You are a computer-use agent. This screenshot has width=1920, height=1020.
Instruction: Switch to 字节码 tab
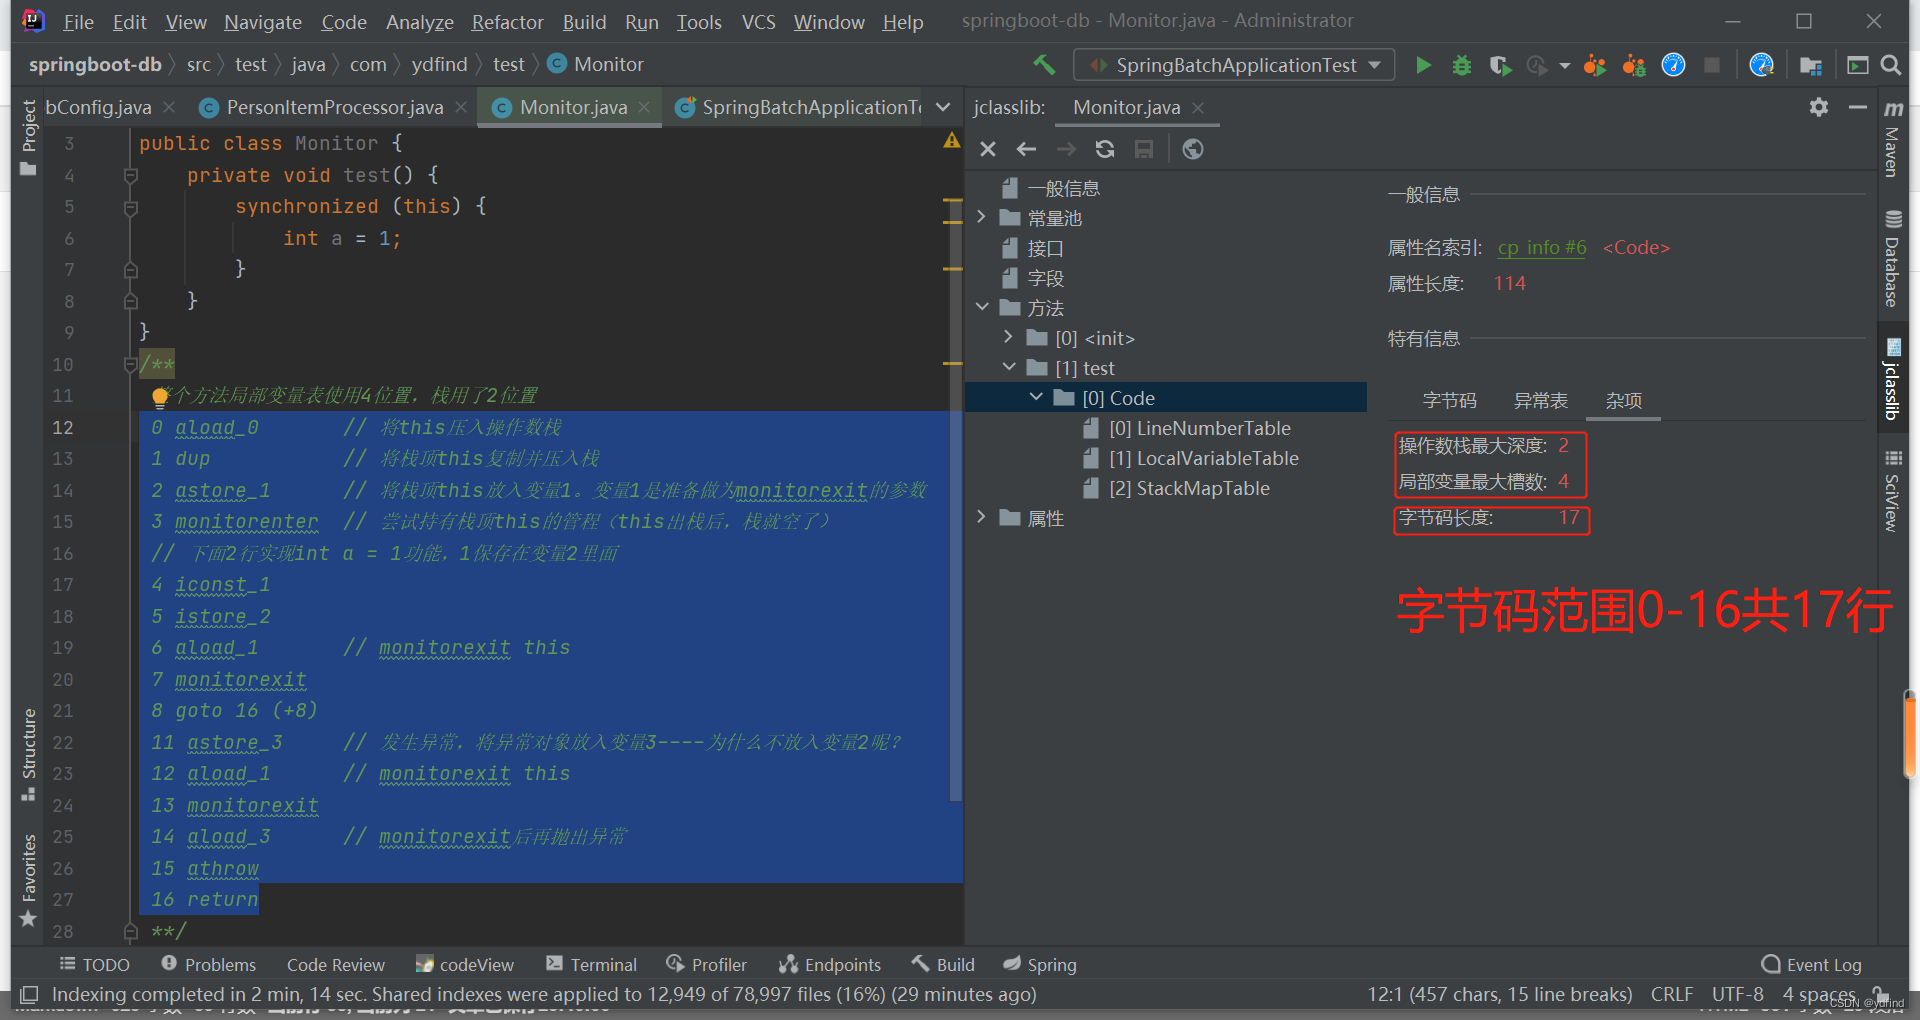tap(1450, 401)
